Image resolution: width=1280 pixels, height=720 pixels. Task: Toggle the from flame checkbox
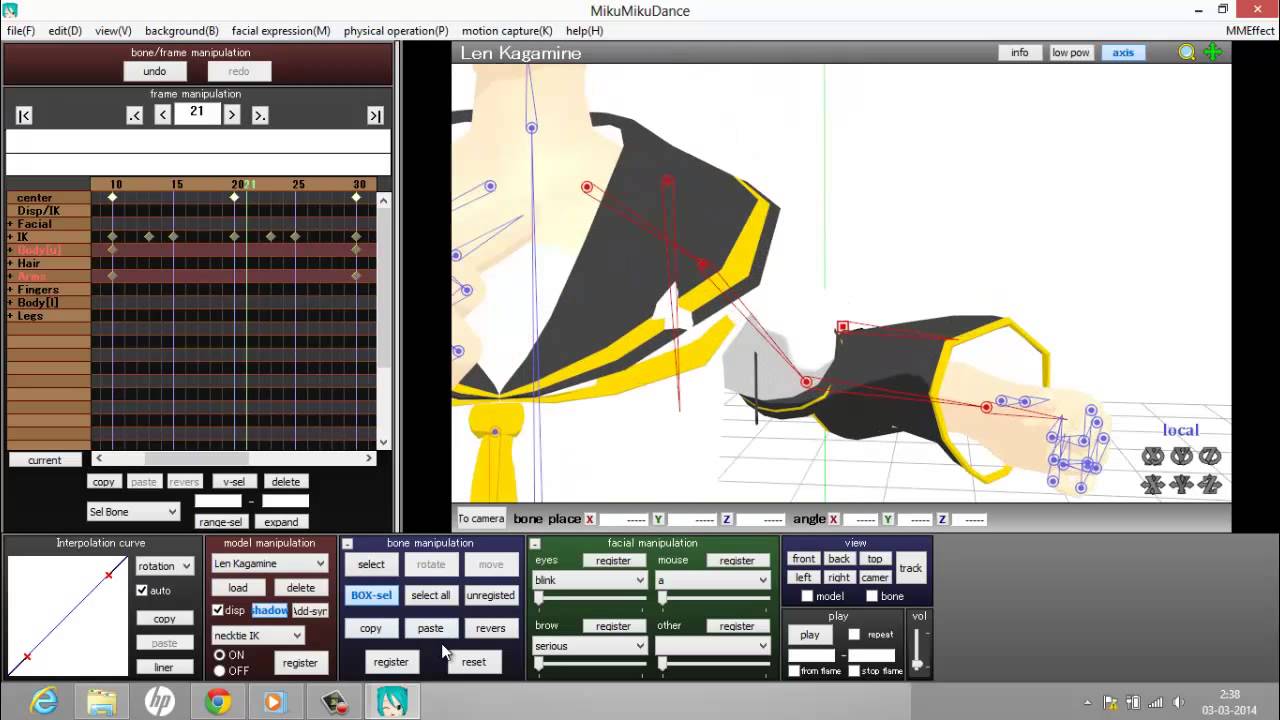pyautogui.click(x=794, y=671)
